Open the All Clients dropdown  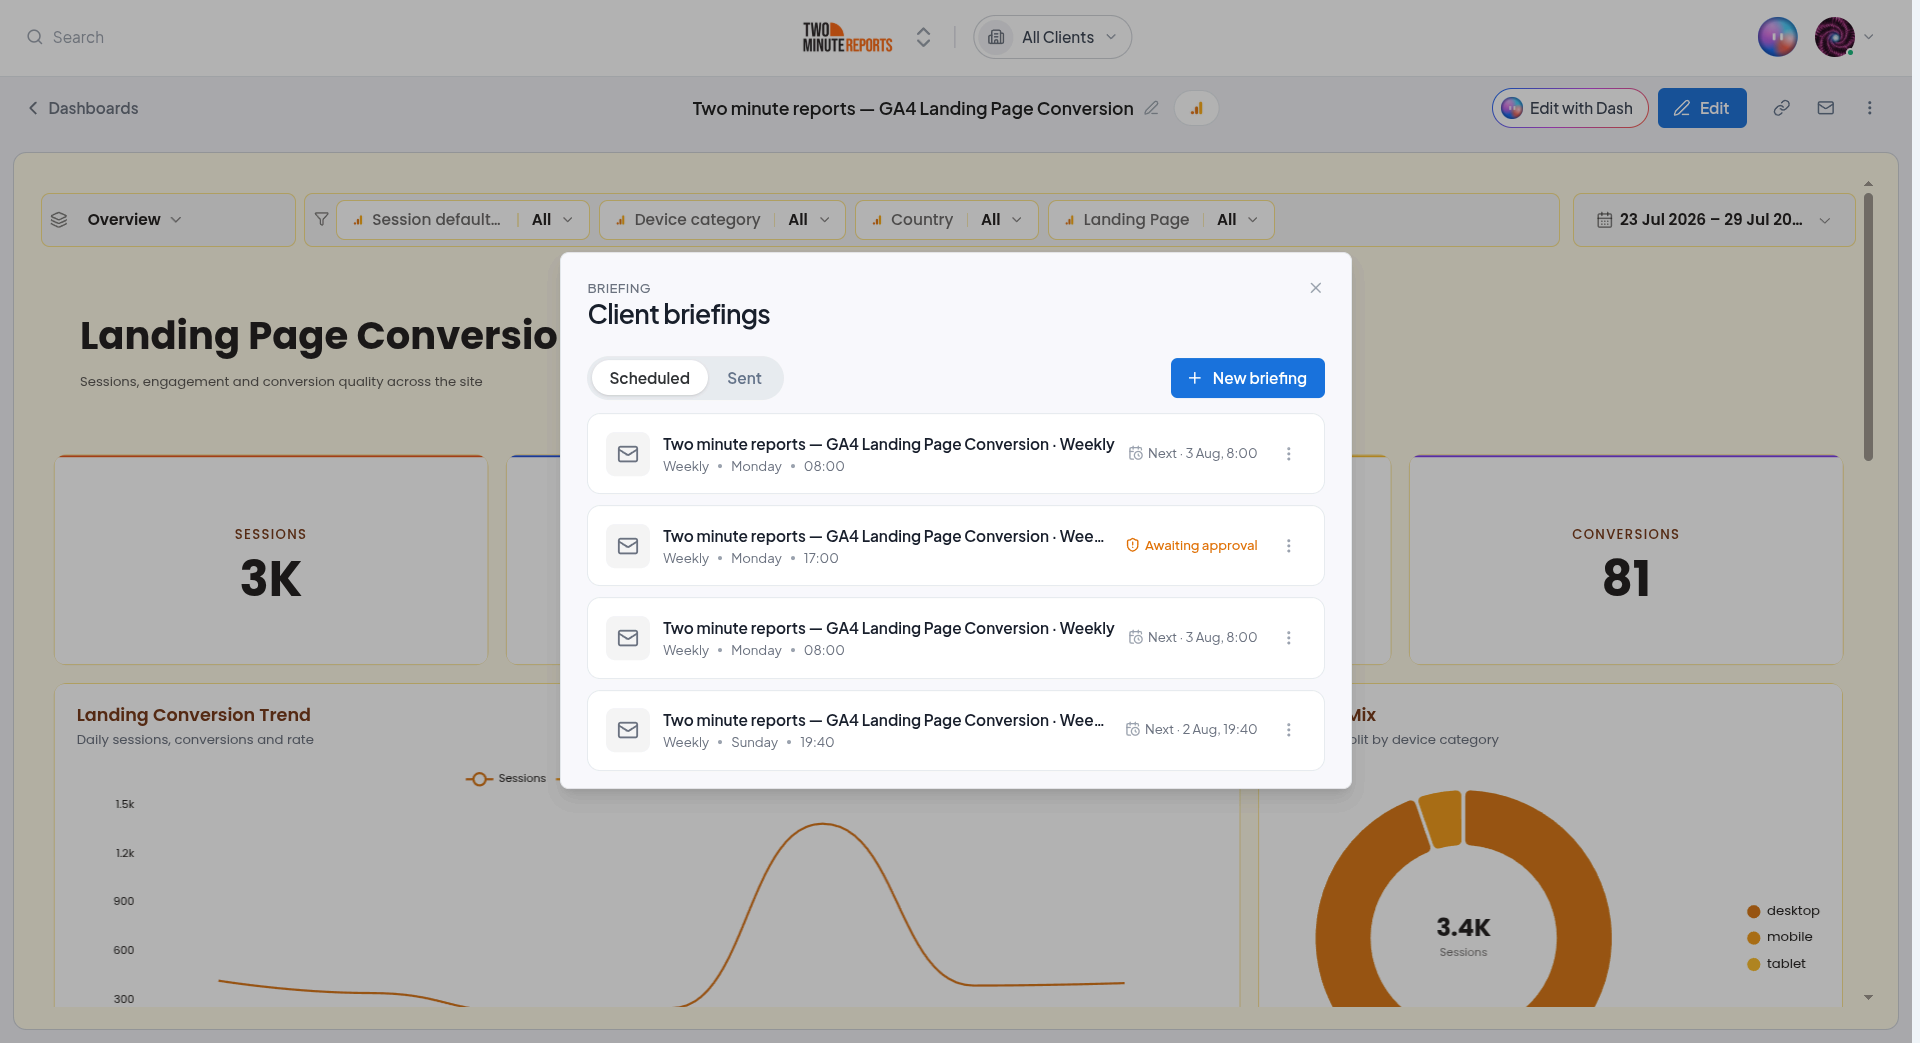[1053, 37]
